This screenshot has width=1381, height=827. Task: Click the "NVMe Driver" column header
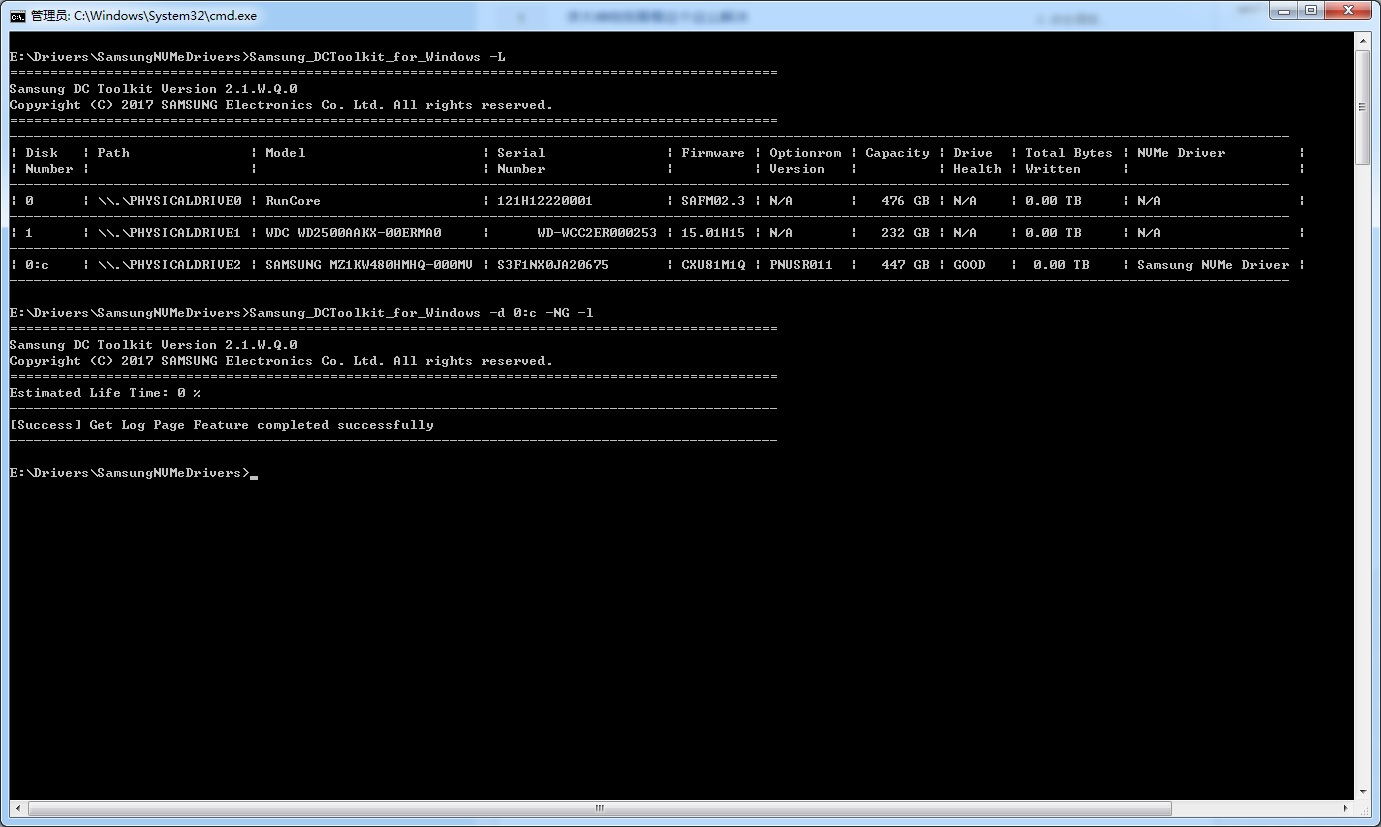(x=1181, y=153)
